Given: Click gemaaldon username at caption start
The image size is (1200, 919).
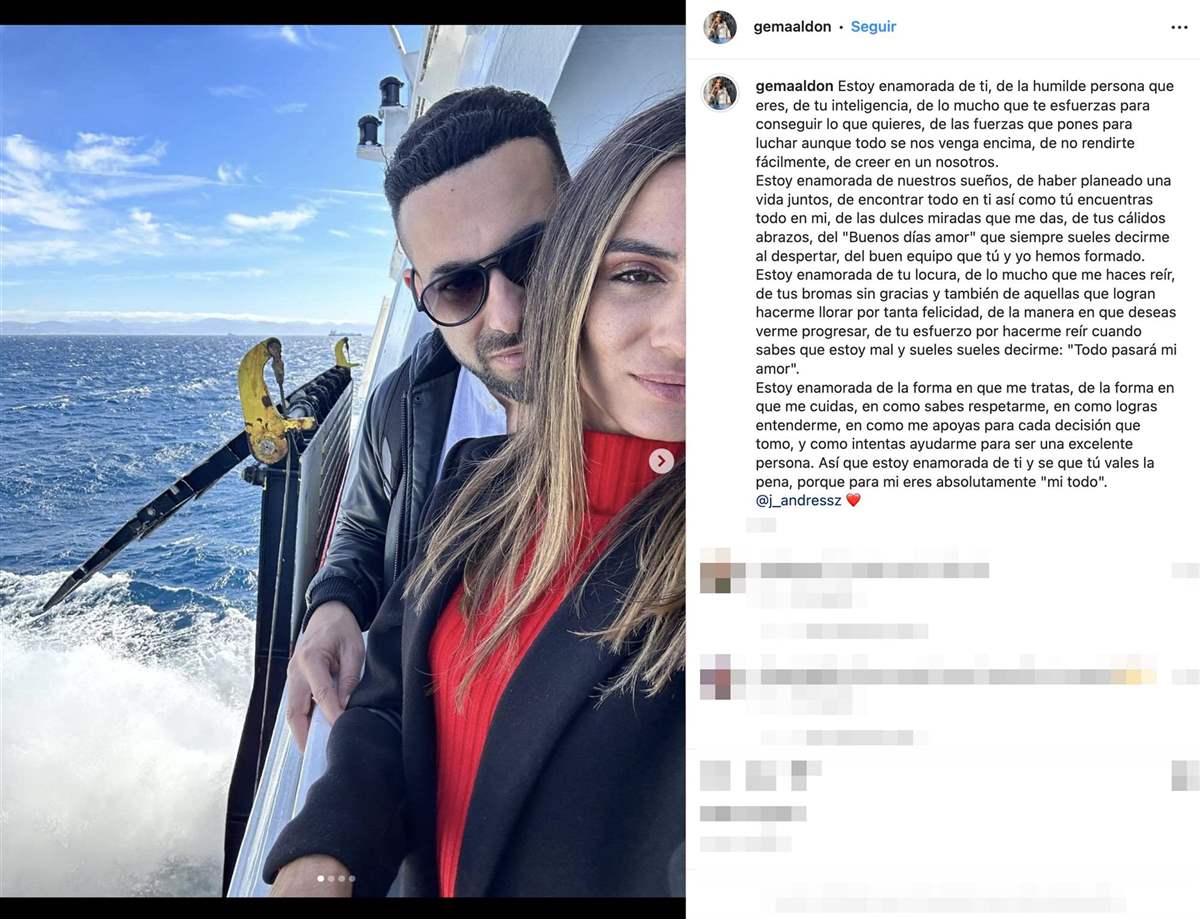Looking at the screenshot, I should (x=795, y=86).
